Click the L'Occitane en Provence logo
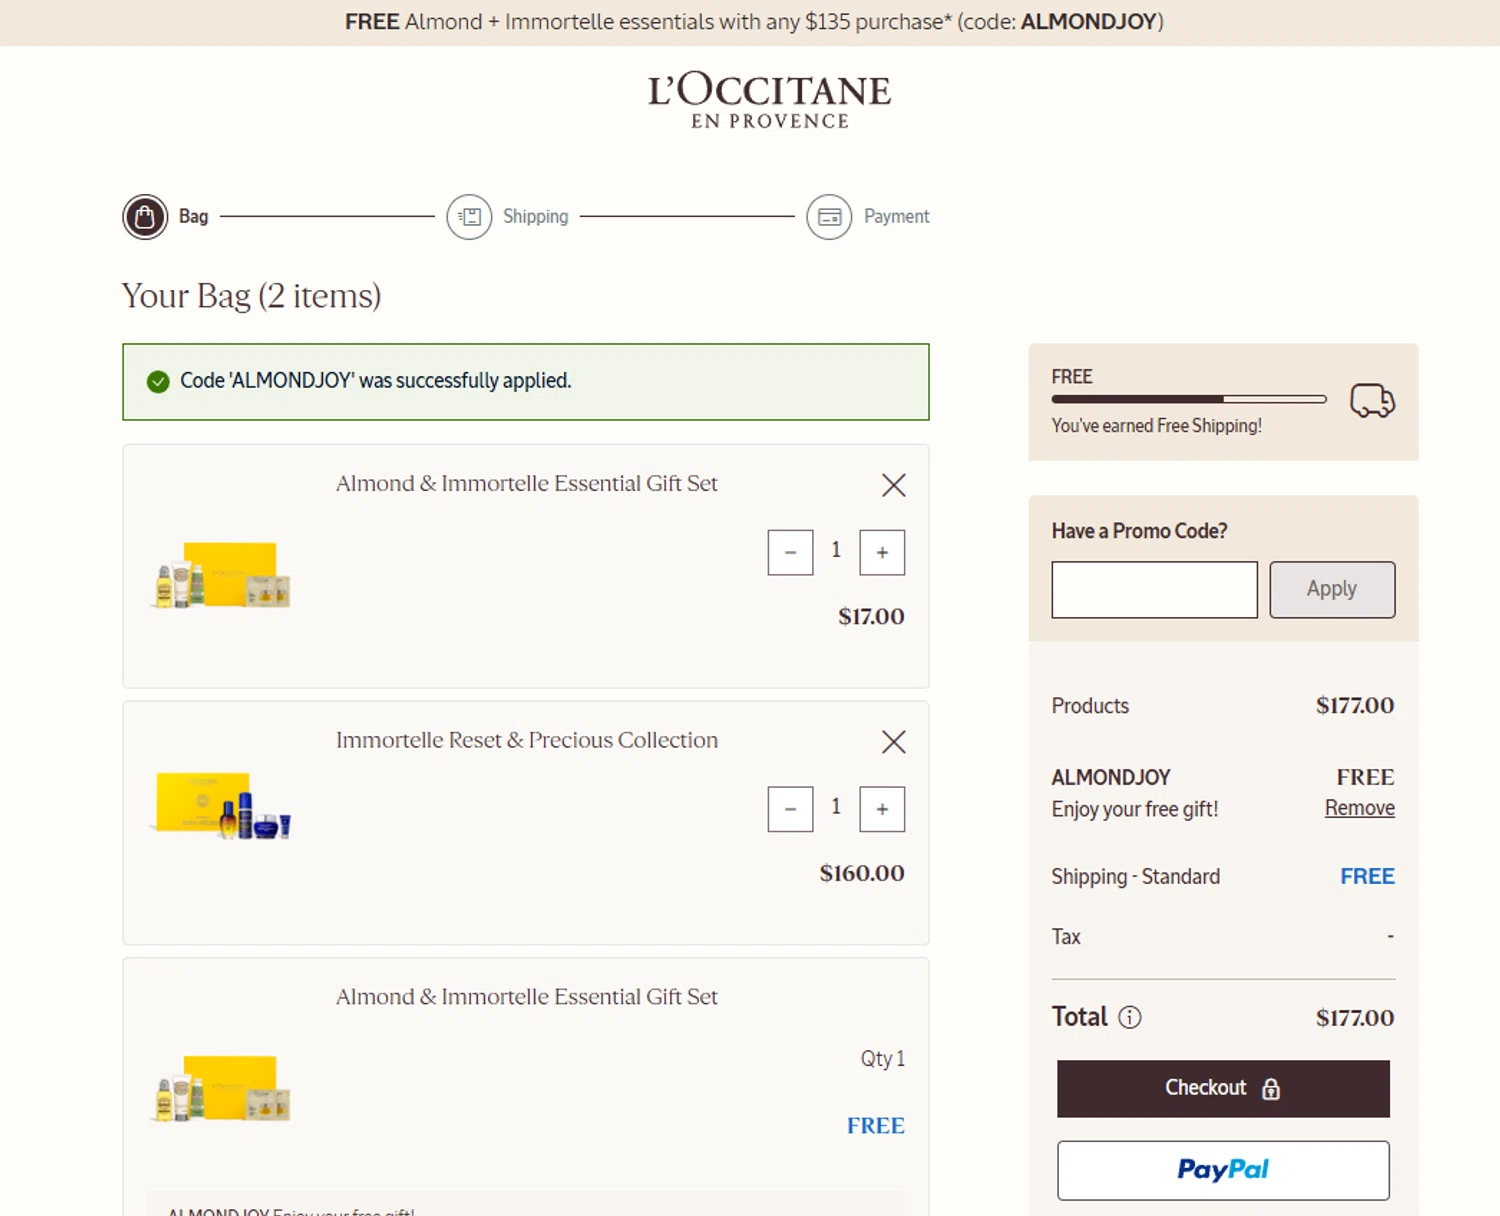1500x1216 pixels. (769, 100)
